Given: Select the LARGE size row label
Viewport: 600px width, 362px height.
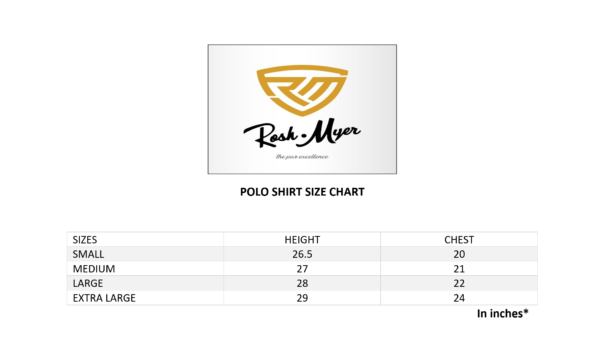Looking at the screenshot, I should (88, 284).
